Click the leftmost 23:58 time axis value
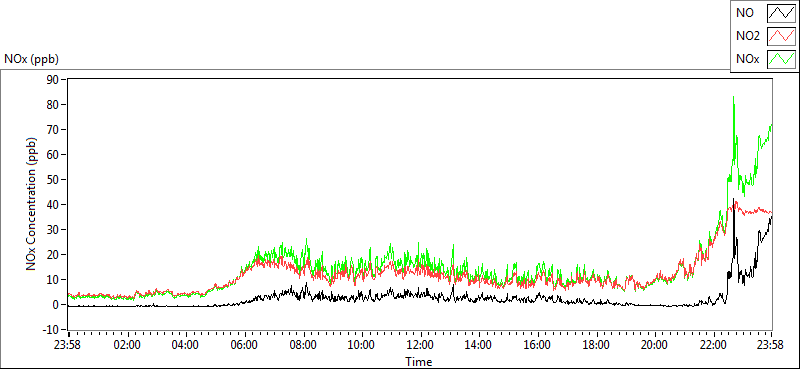 (68, 344)
